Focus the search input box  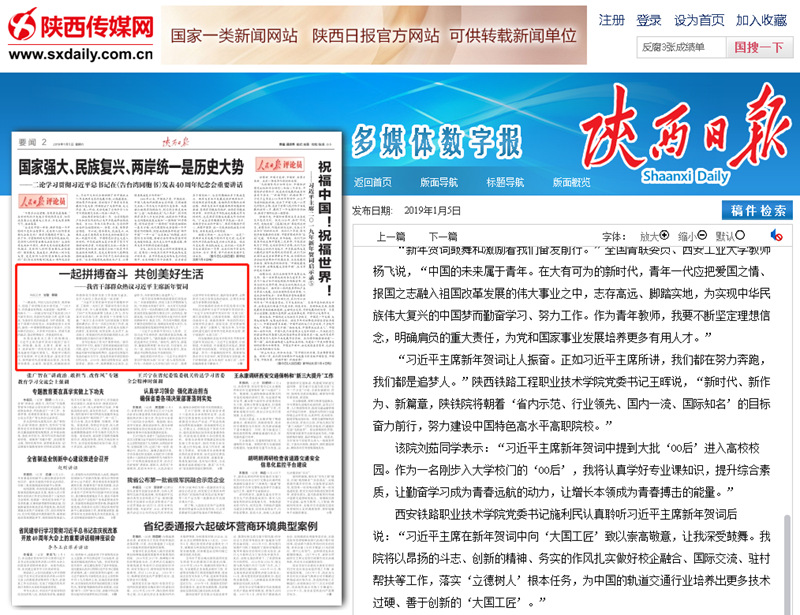click(681, 47)
